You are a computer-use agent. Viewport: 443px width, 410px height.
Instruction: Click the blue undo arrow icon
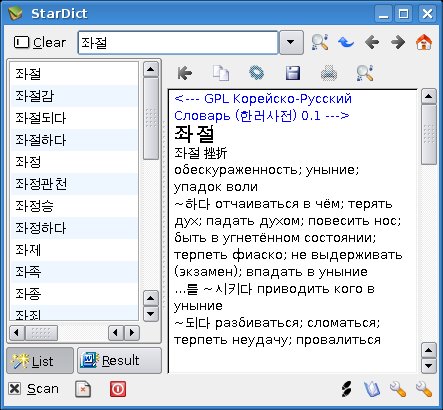pos(346,42)
